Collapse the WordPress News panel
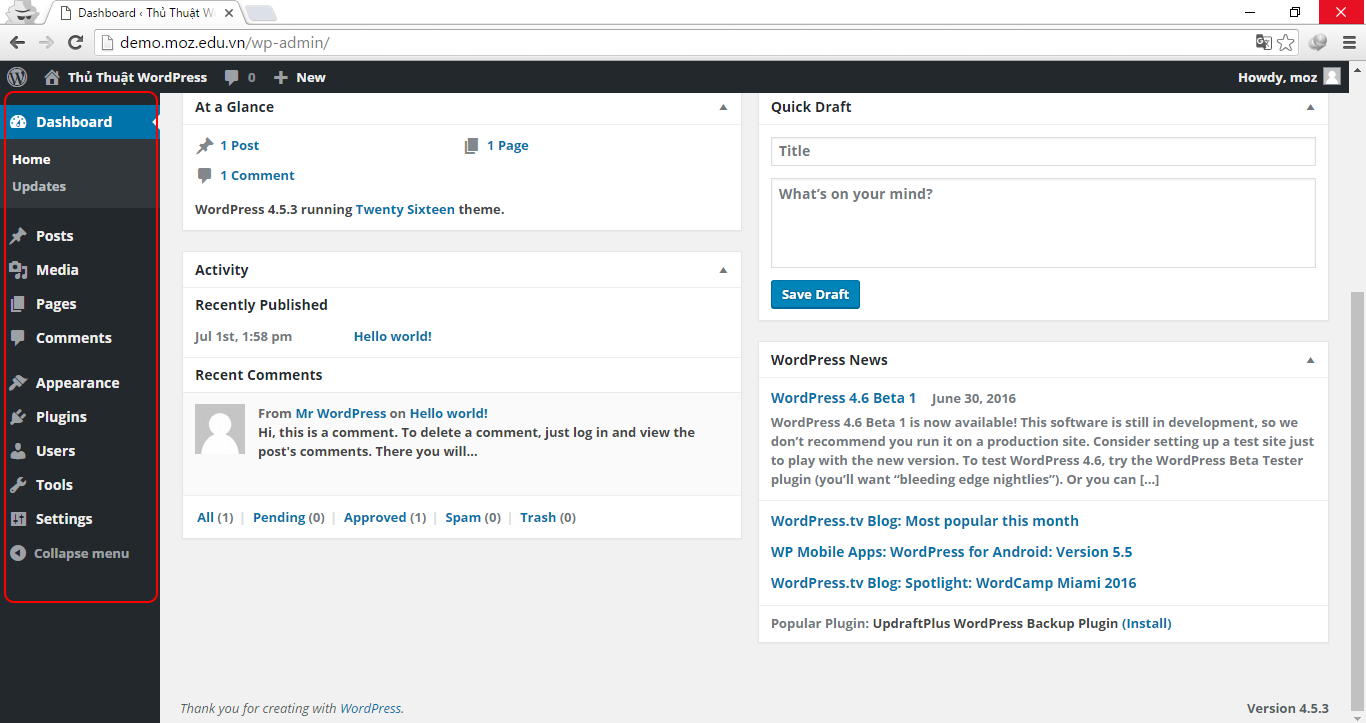This screenshot has width=1366, height=723. 1311,360
